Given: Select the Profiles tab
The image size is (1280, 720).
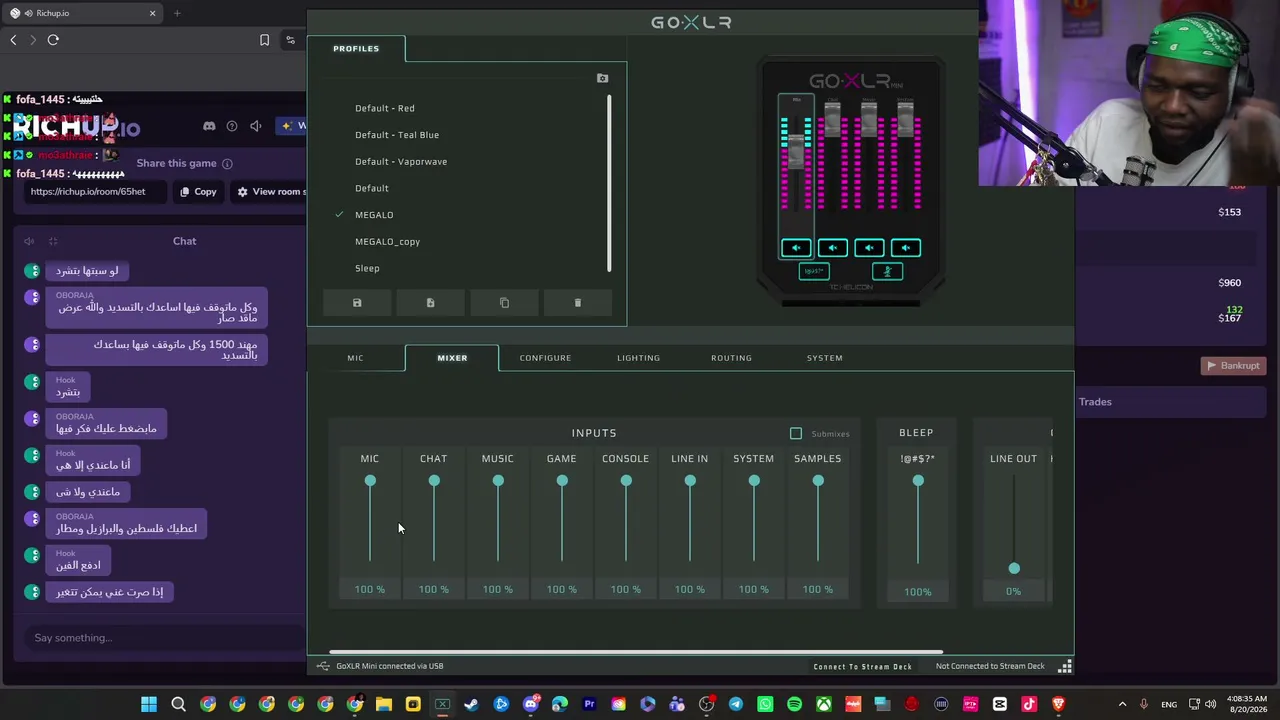Looking at the screenshot, I should (356, 48).
